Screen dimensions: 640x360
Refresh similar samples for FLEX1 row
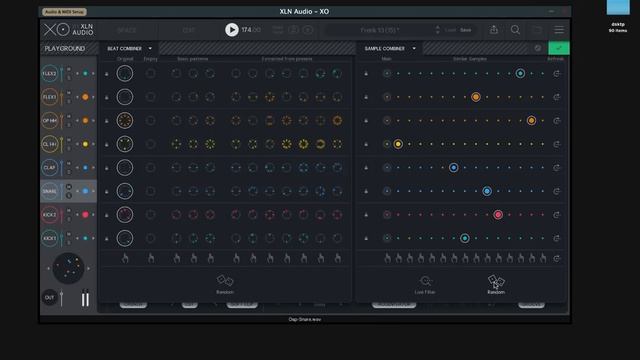556,97
